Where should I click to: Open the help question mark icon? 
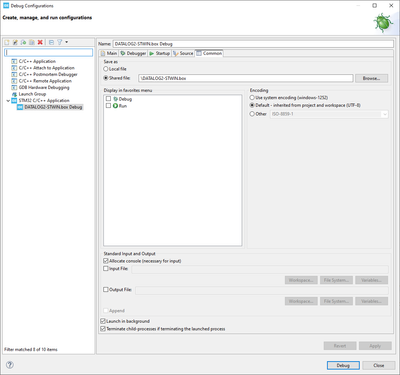pos(10,365)
